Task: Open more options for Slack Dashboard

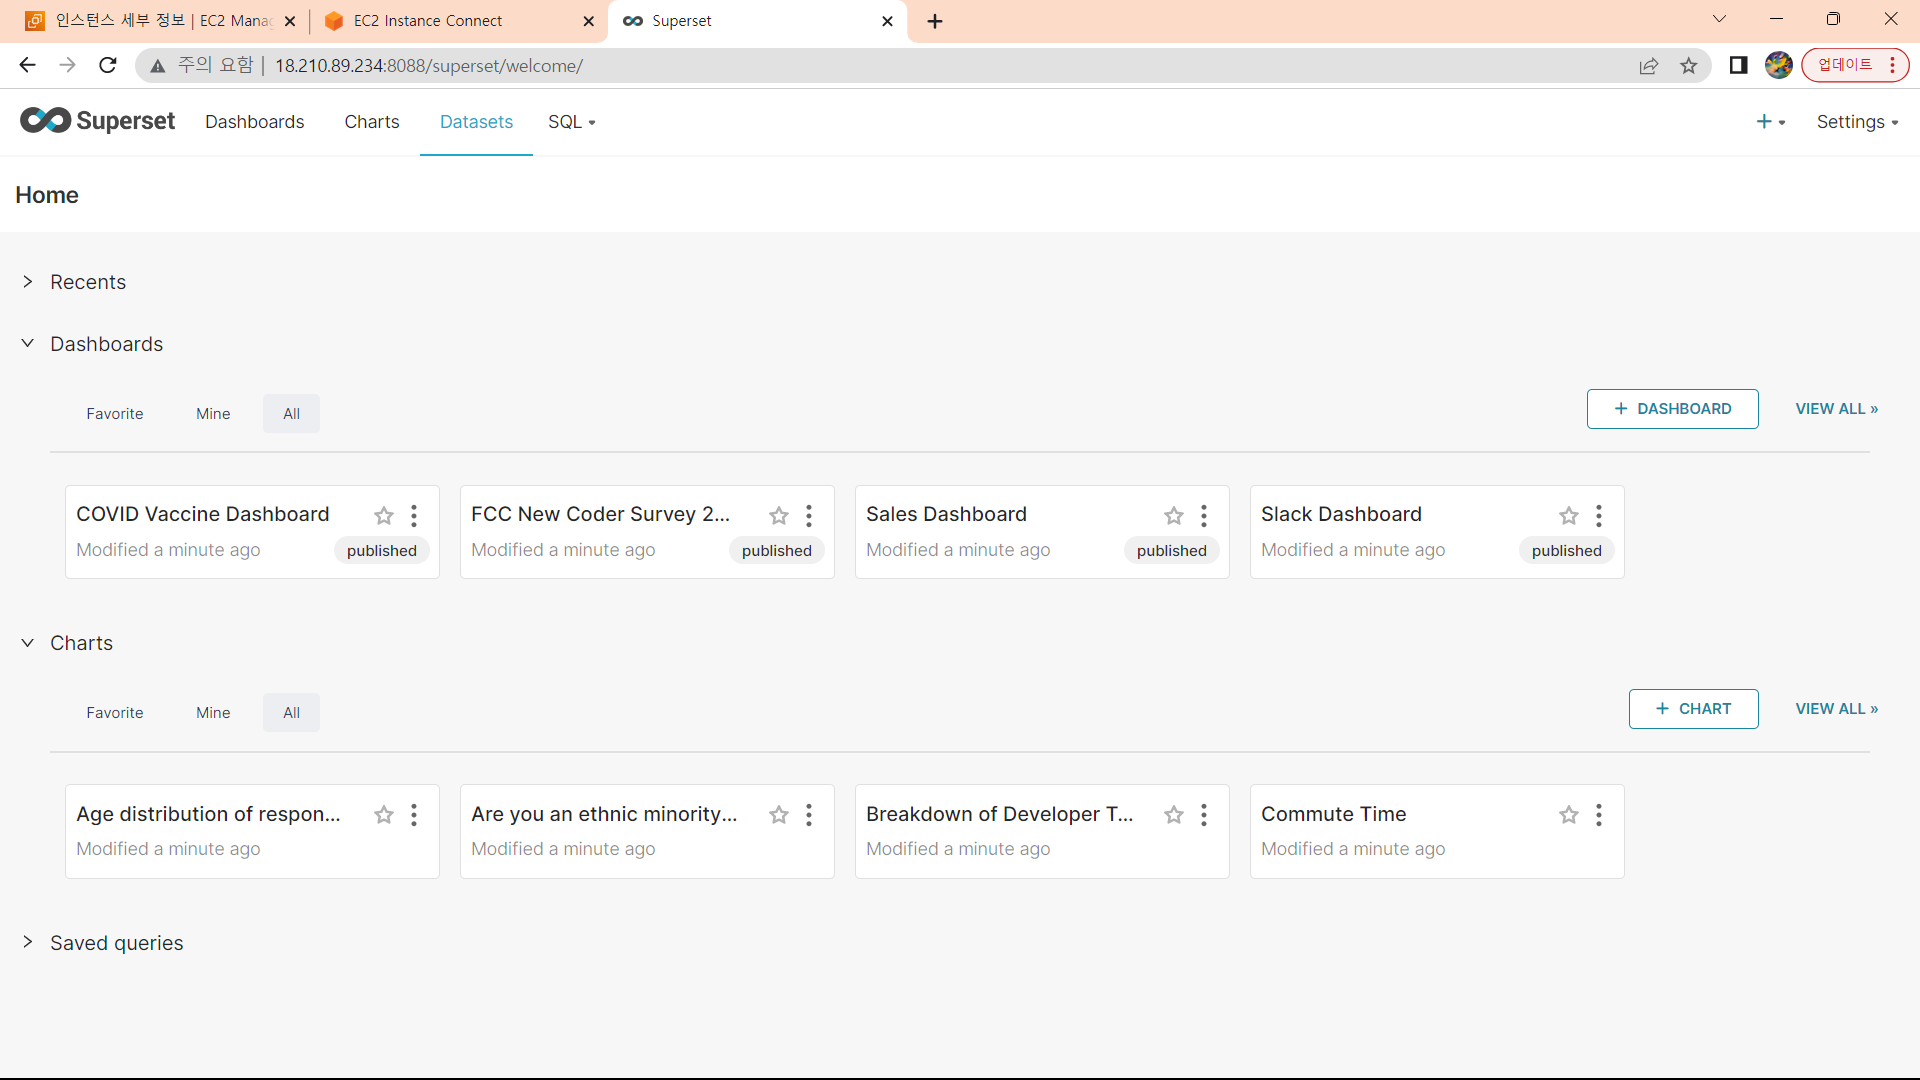Action: click(x=1599, y=516)
